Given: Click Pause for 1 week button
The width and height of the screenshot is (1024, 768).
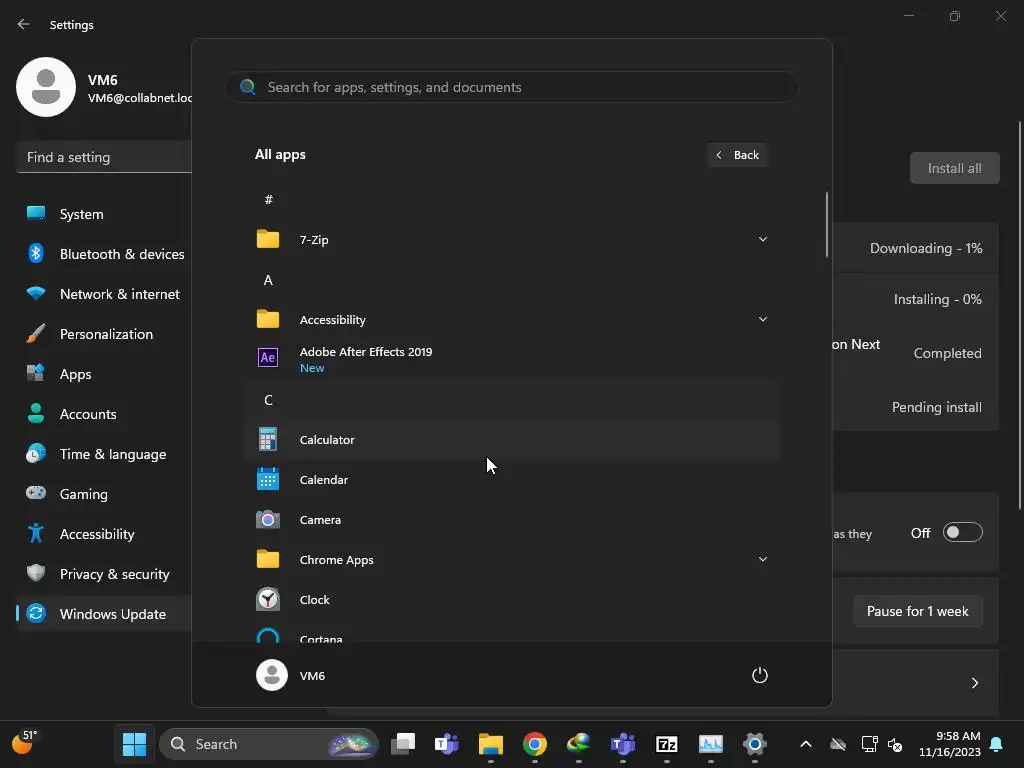Looking at the screenshot, I should pos(918,611).
